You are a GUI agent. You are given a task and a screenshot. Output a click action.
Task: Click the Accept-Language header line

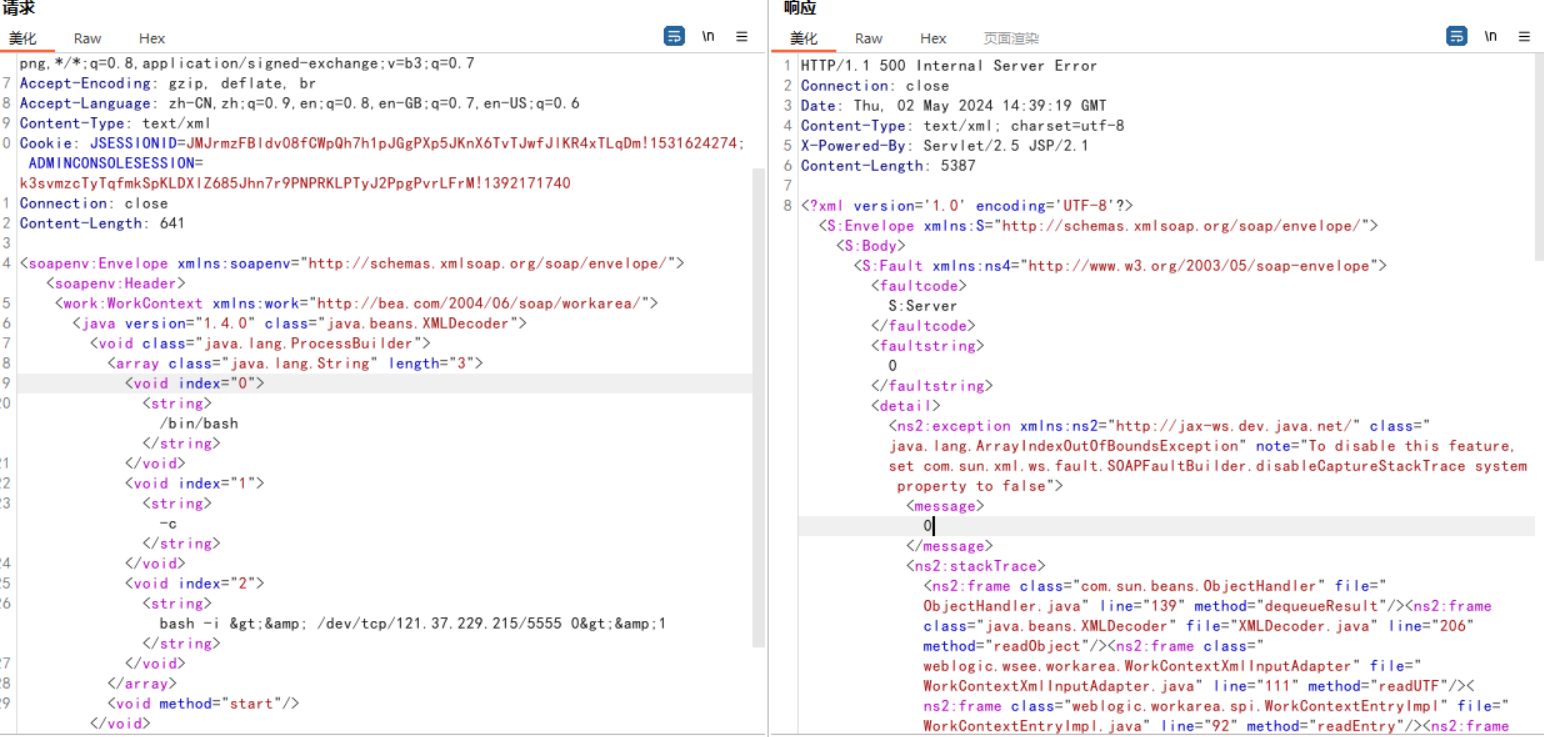pyautogui.click(x=300, y=103)
